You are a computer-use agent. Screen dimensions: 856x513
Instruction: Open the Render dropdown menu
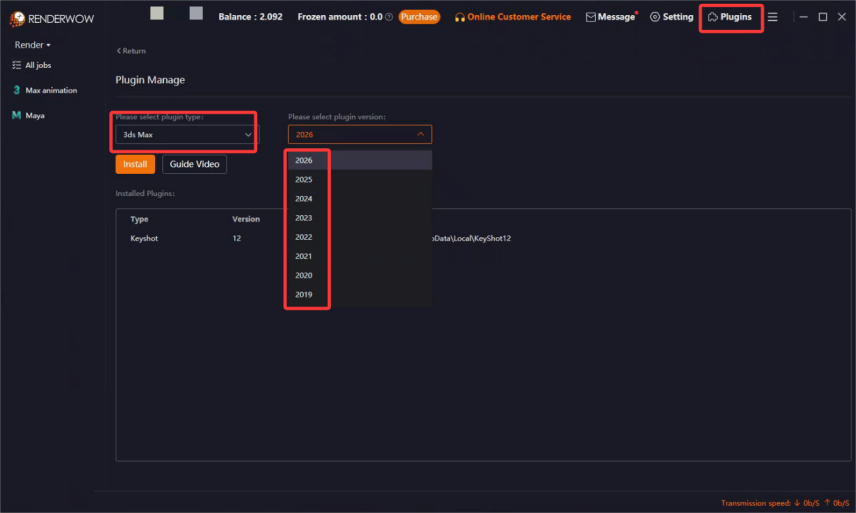32,45
